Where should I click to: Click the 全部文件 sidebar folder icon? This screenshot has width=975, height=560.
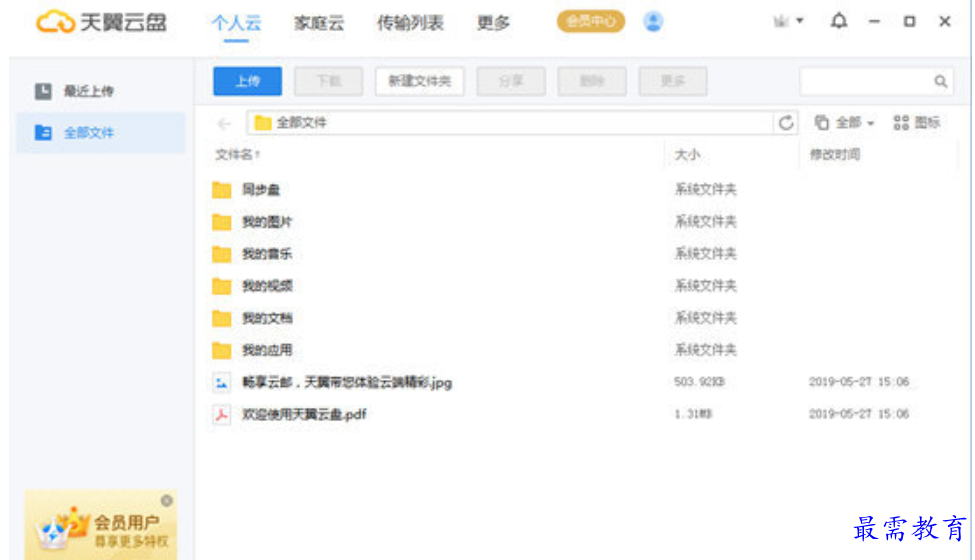pyautogui.click(x=43, y=132)
